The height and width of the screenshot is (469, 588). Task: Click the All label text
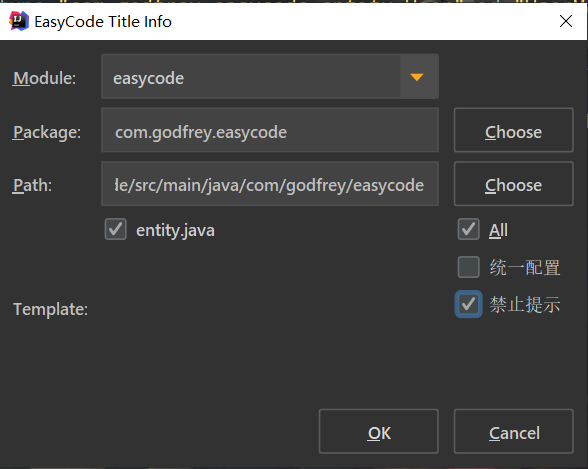pyautogui.click(x=498, y=230)
